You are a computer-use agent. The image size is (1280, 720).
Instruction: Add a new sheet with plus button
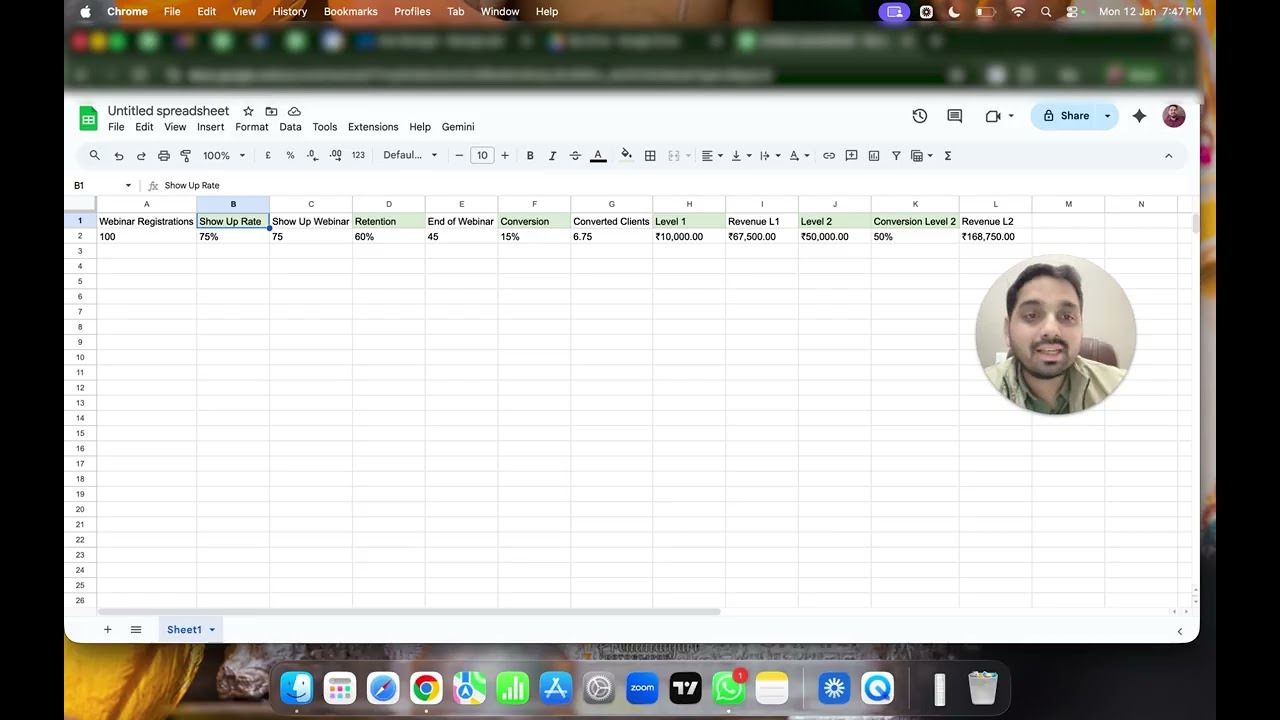107,630
